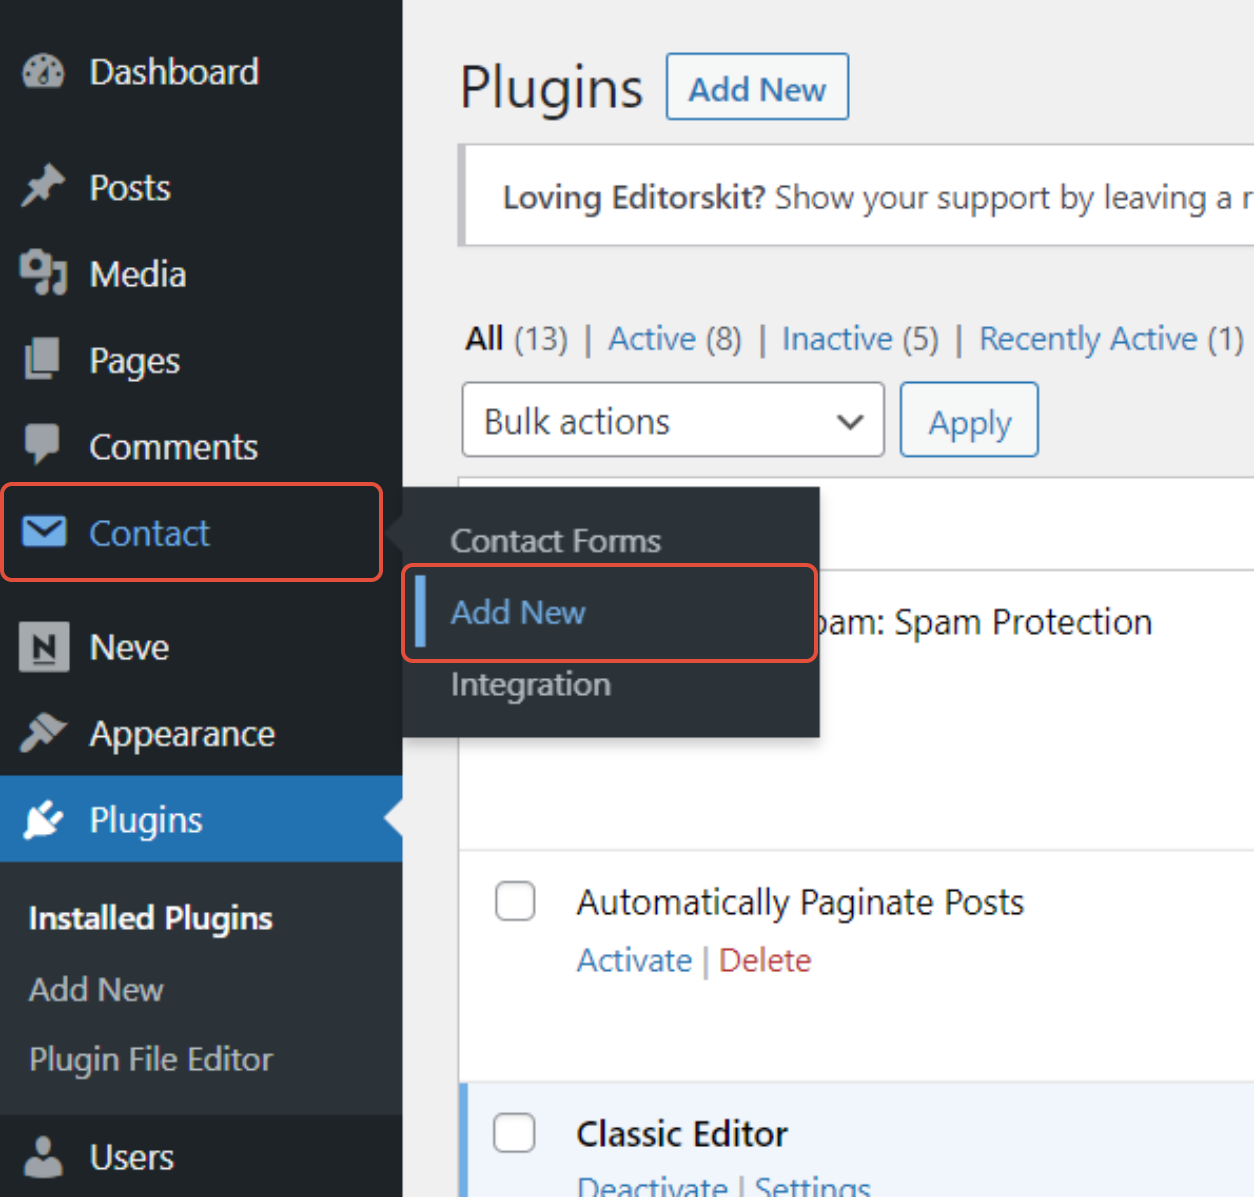Click the Posts pushpin icon
The image size is (1254, 1197).
43,186
